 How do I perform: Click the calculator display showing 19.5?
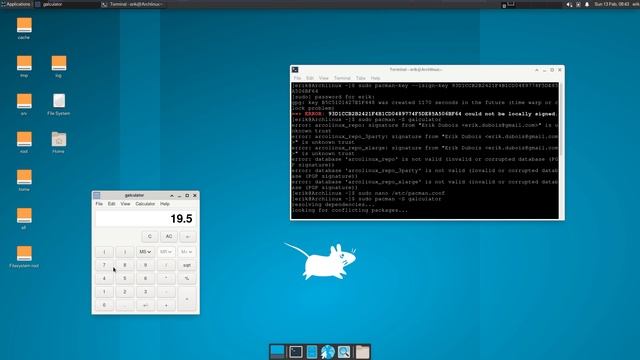click(x=145, y=219)
